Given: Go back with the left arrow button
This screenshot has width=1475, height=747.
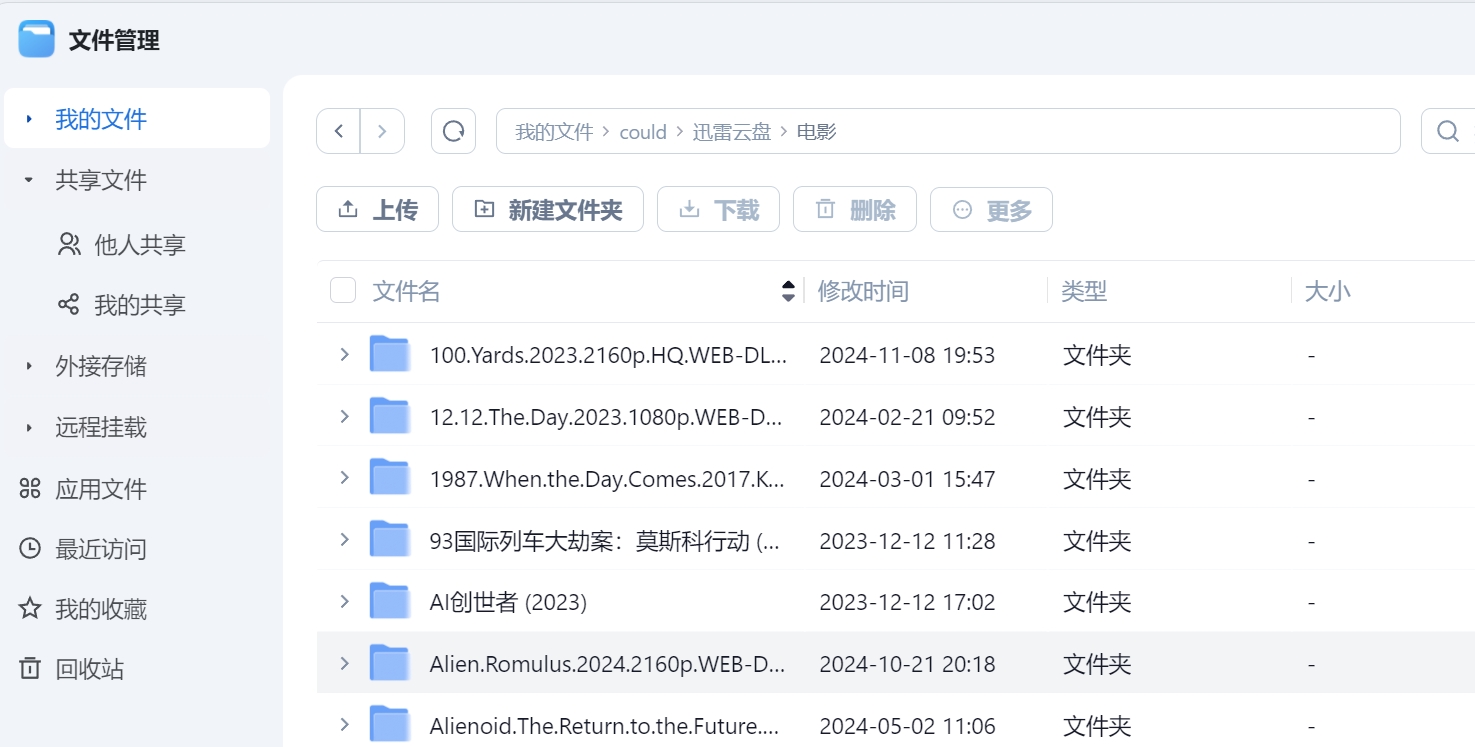Looking at the screenshot, I should [x=339, y=131].
